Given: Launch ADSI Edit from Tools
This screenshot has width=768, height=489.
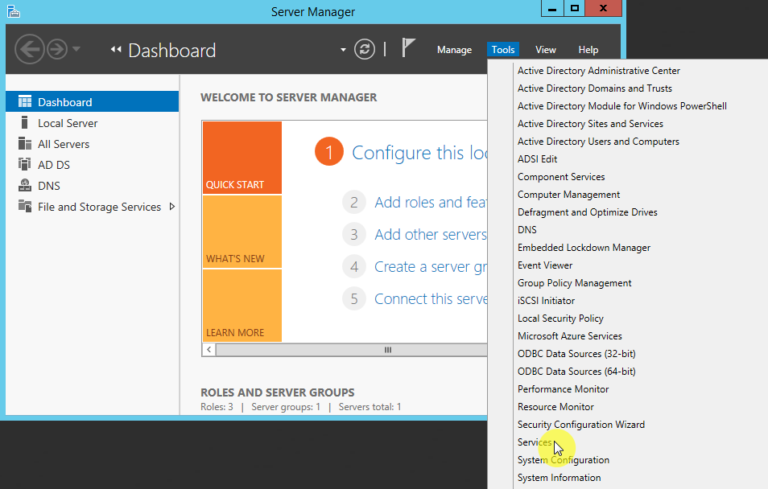Looking at the screenshot, I should tap(537, 159).
